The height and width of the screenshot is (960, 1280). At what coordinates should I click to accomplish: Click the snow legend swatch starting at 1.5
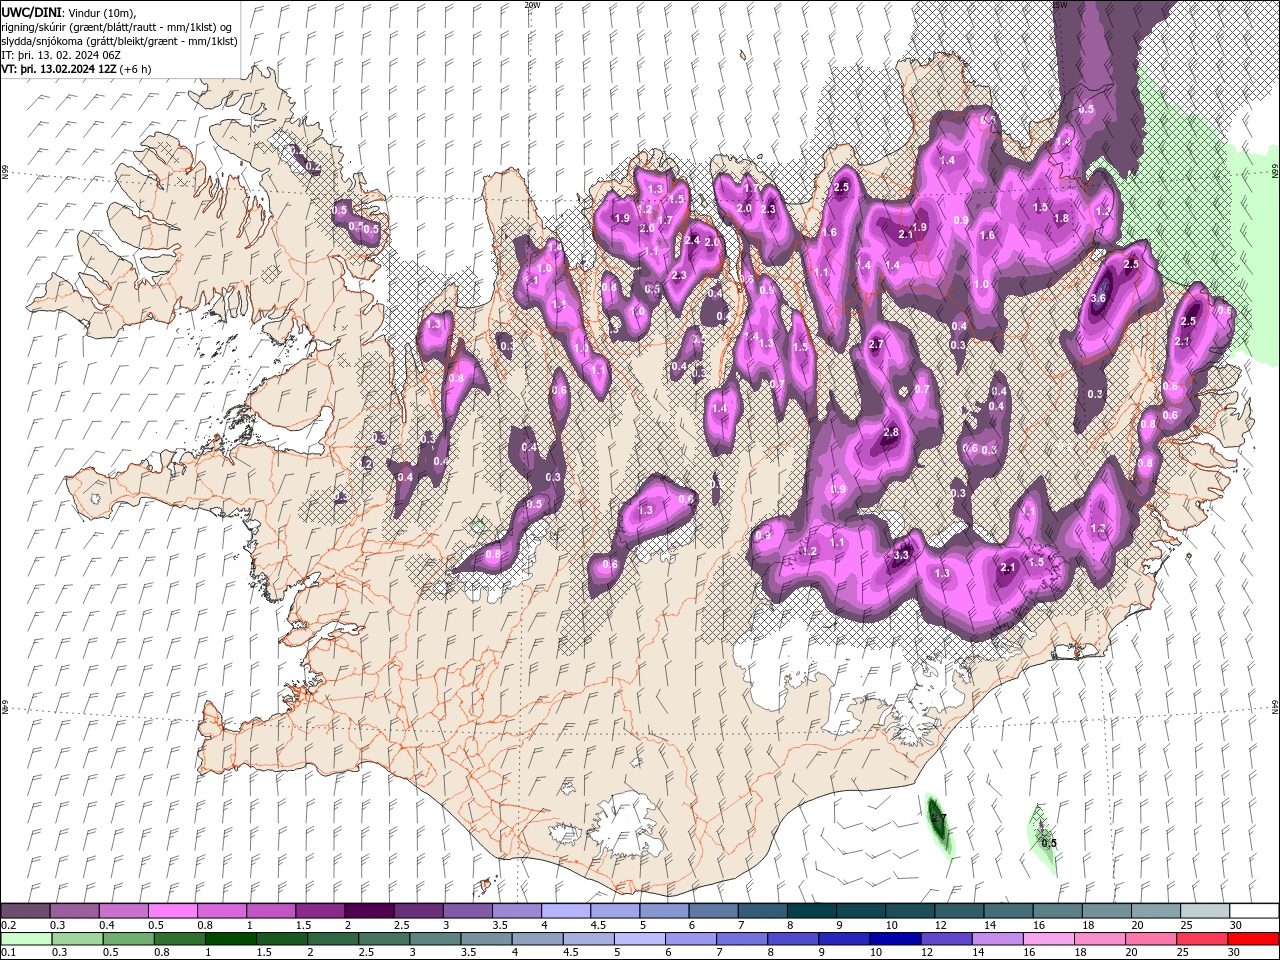click(x=320, y=911)
